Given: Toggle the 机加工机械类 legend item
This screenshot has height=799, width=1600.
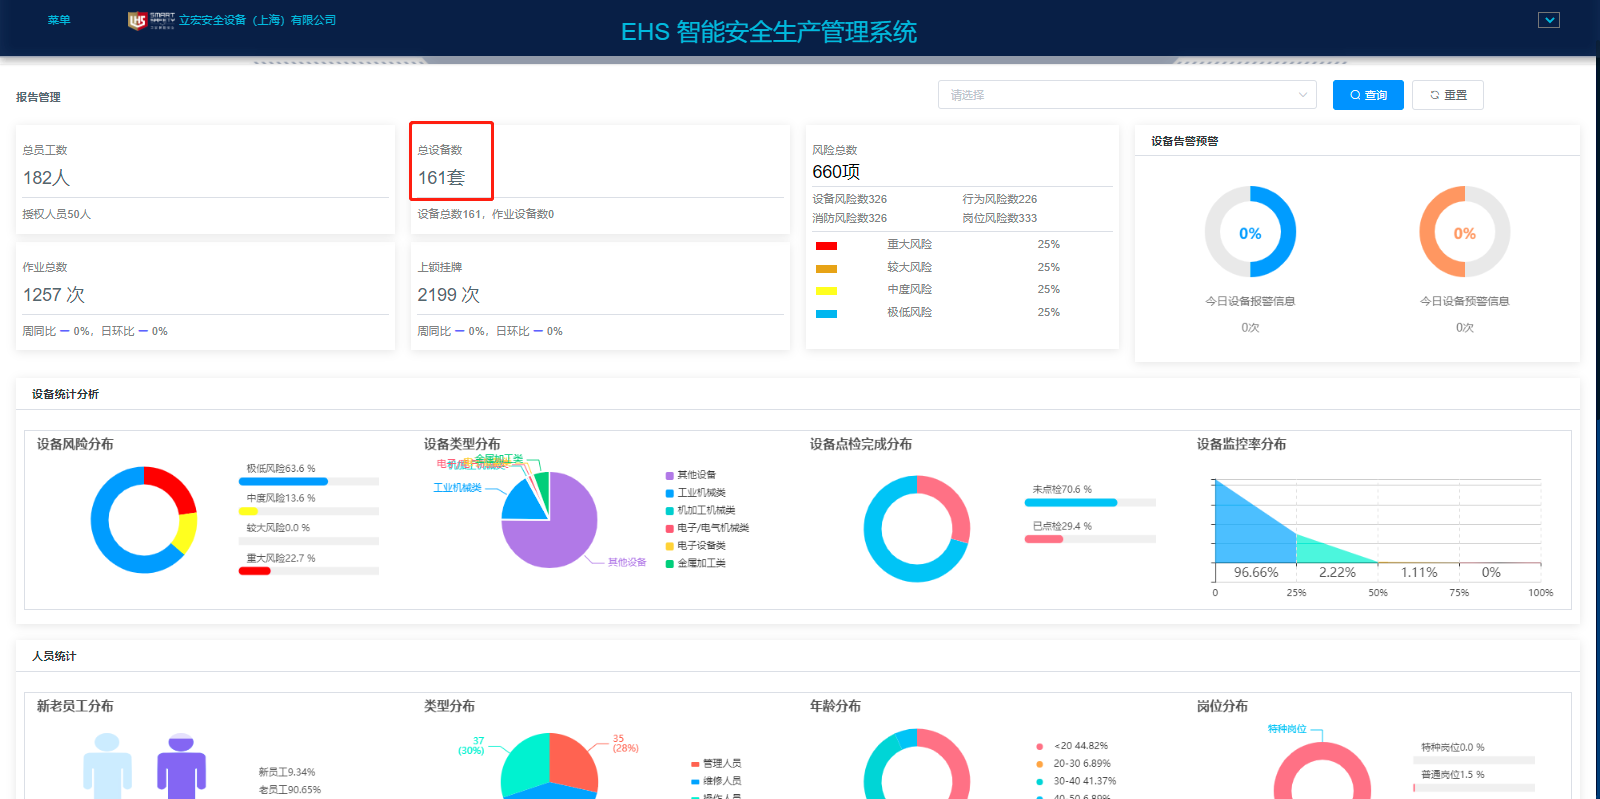Looking at the screenshot, I should point(700,510).
